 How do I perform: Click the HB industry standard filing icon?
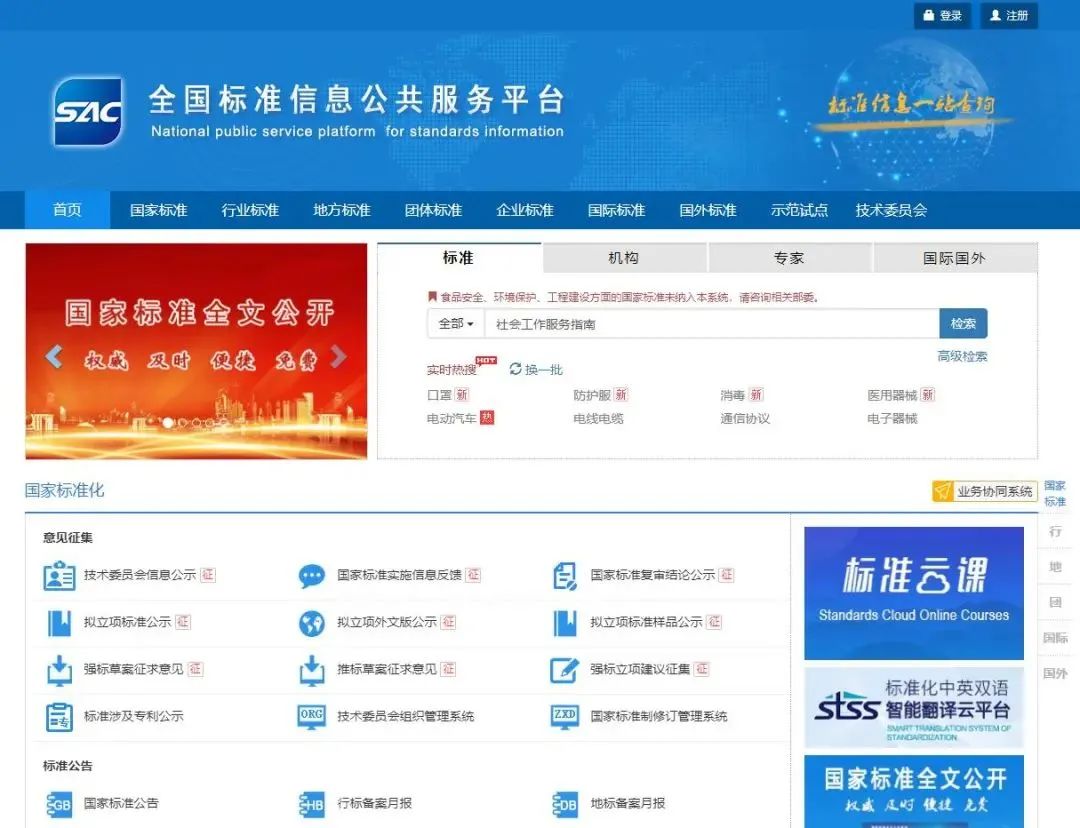pos(311,804)
